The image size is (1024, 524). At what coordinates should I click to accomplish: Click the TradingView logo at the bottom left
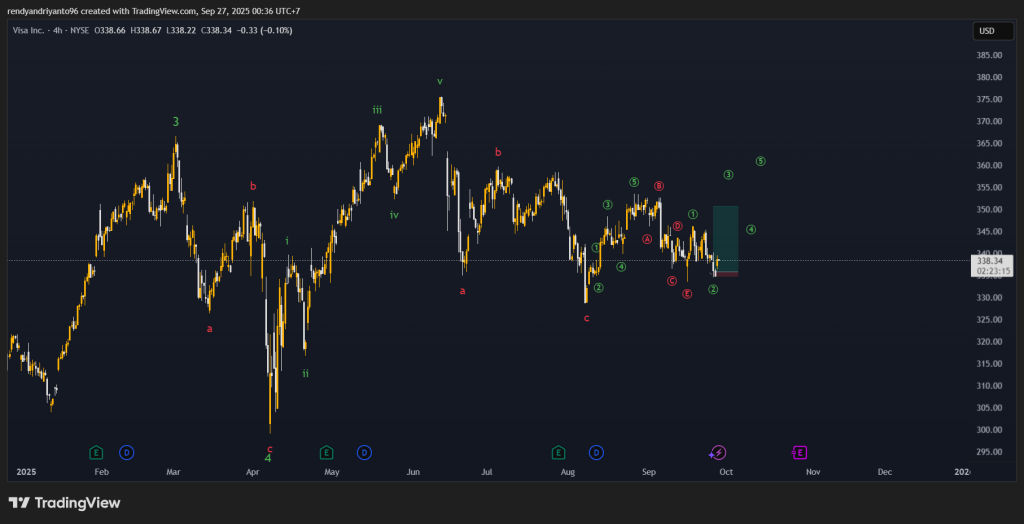click(64, 503)
